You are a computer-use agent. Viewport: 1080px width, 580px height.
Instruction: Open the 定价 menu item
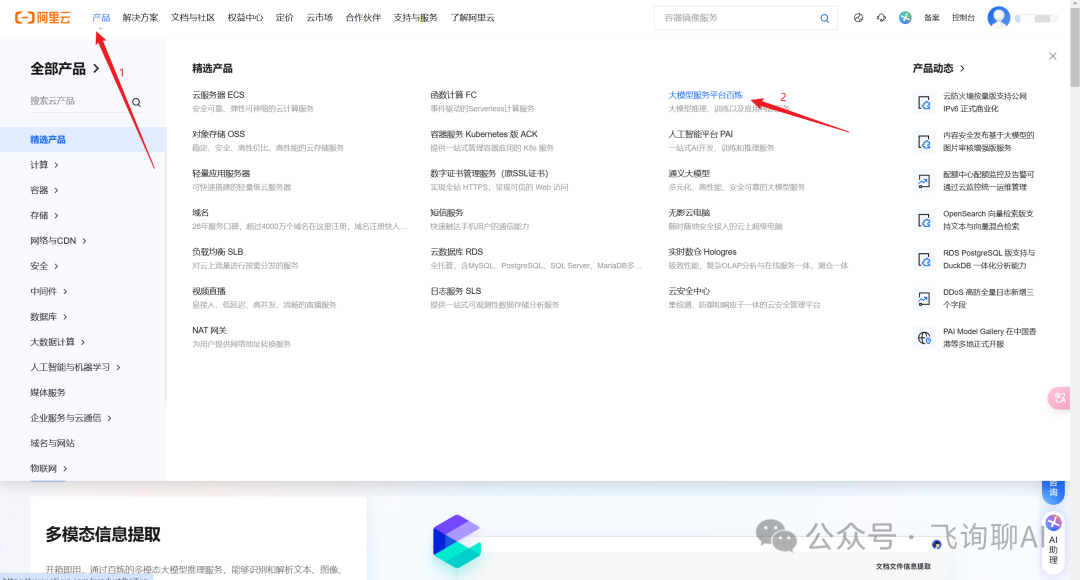coord(284,18)
